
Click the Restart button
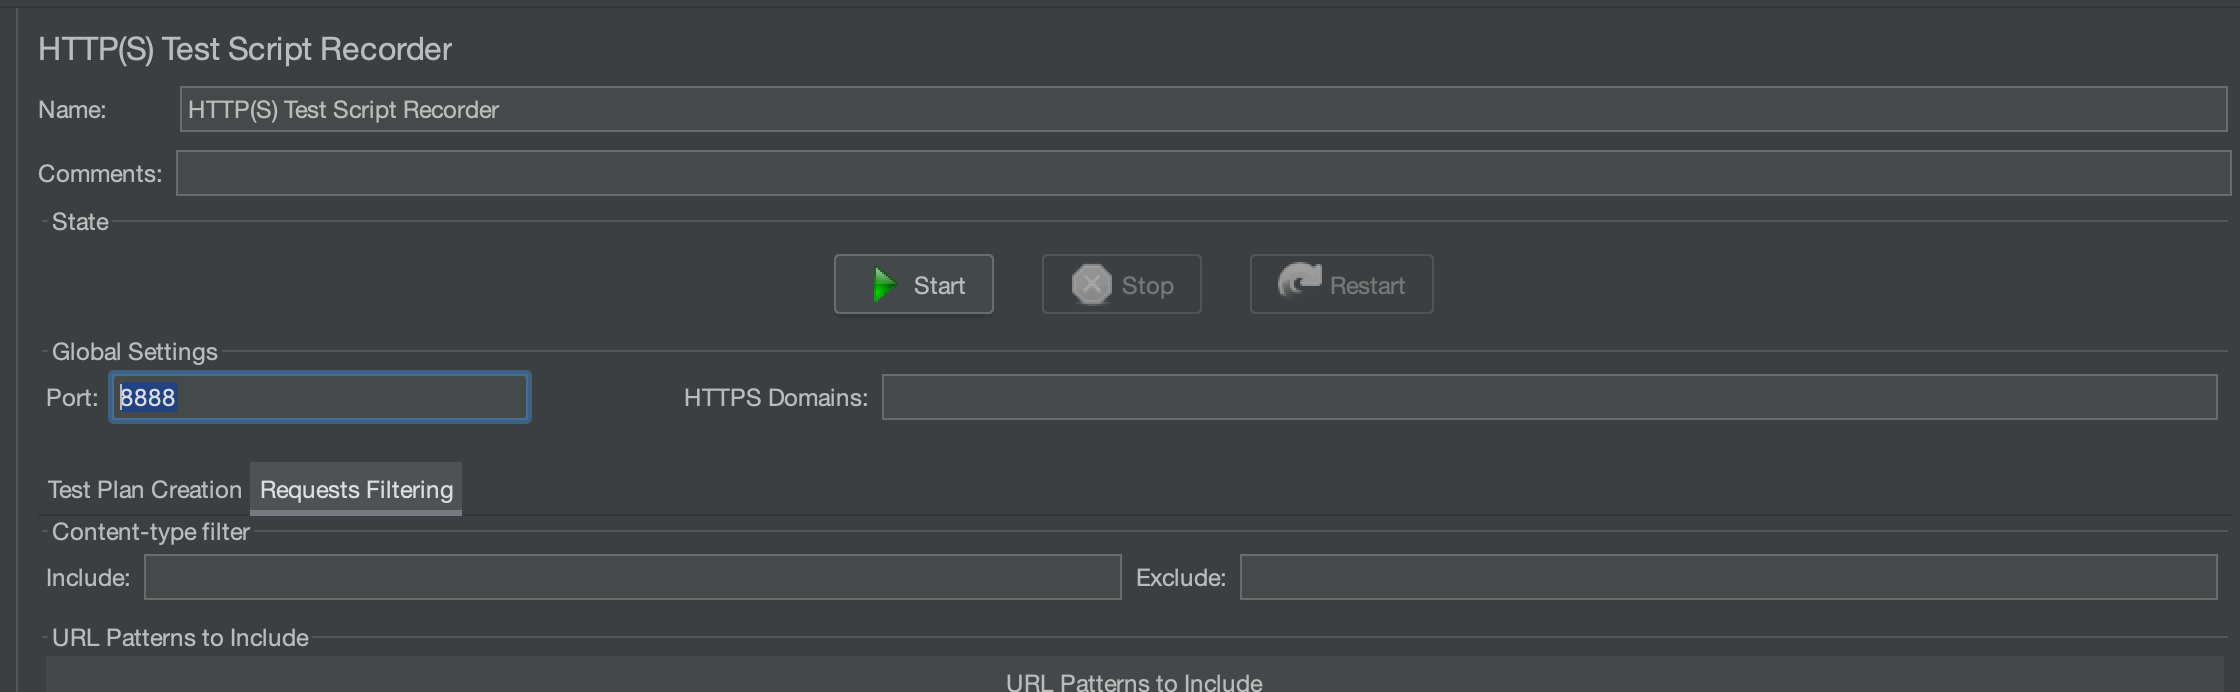pyautogui.click(x=1341, y=285)
